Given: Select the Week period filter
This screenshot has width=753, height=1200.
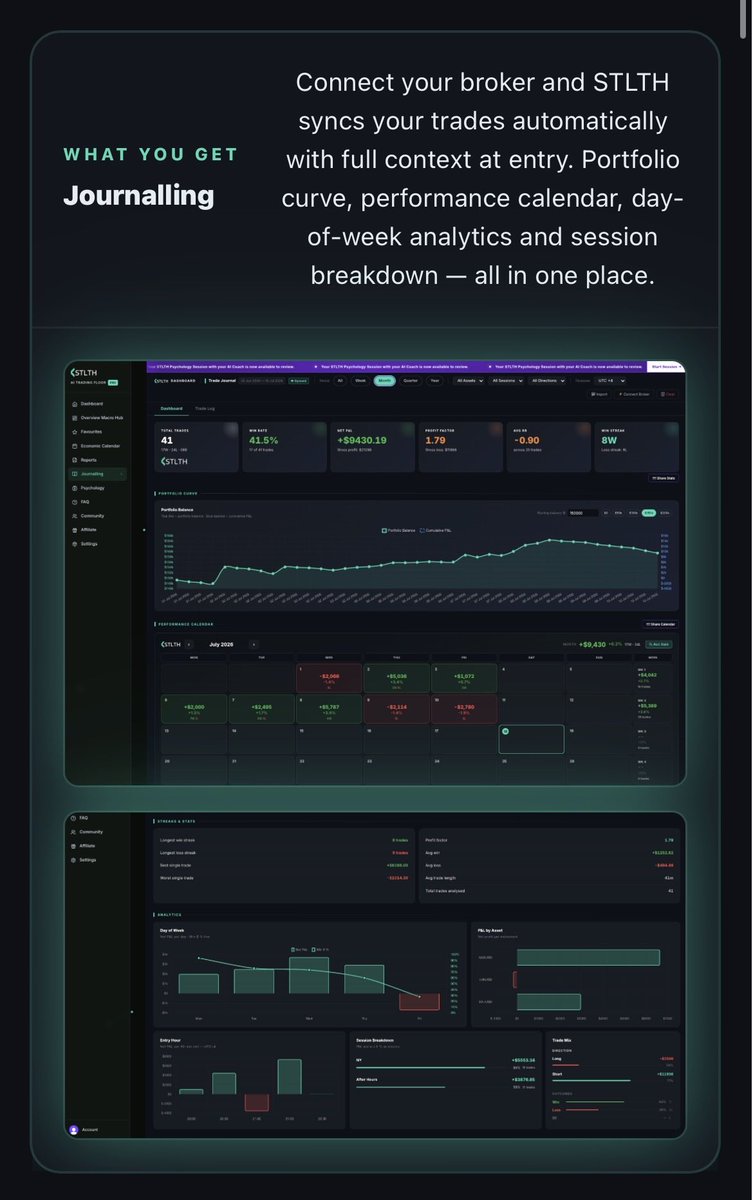Looking at the screenshot, I should [x=360, y=380].
